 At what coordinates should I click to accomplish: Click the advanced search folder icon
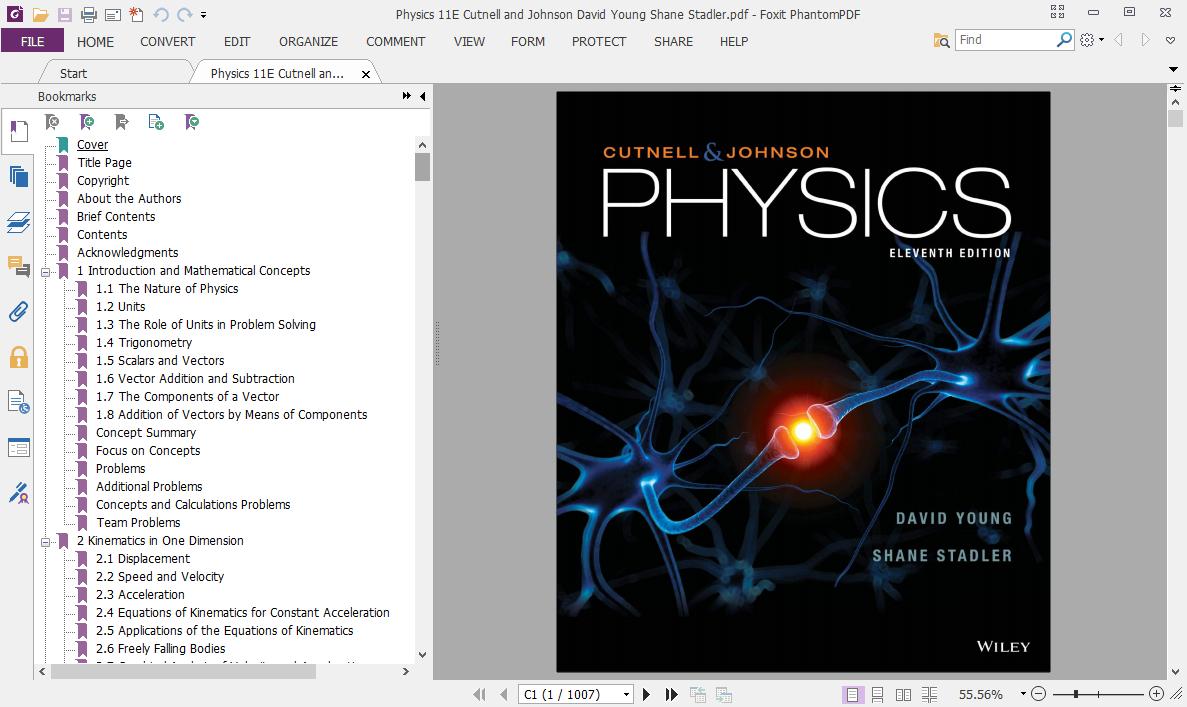point(941,40)
